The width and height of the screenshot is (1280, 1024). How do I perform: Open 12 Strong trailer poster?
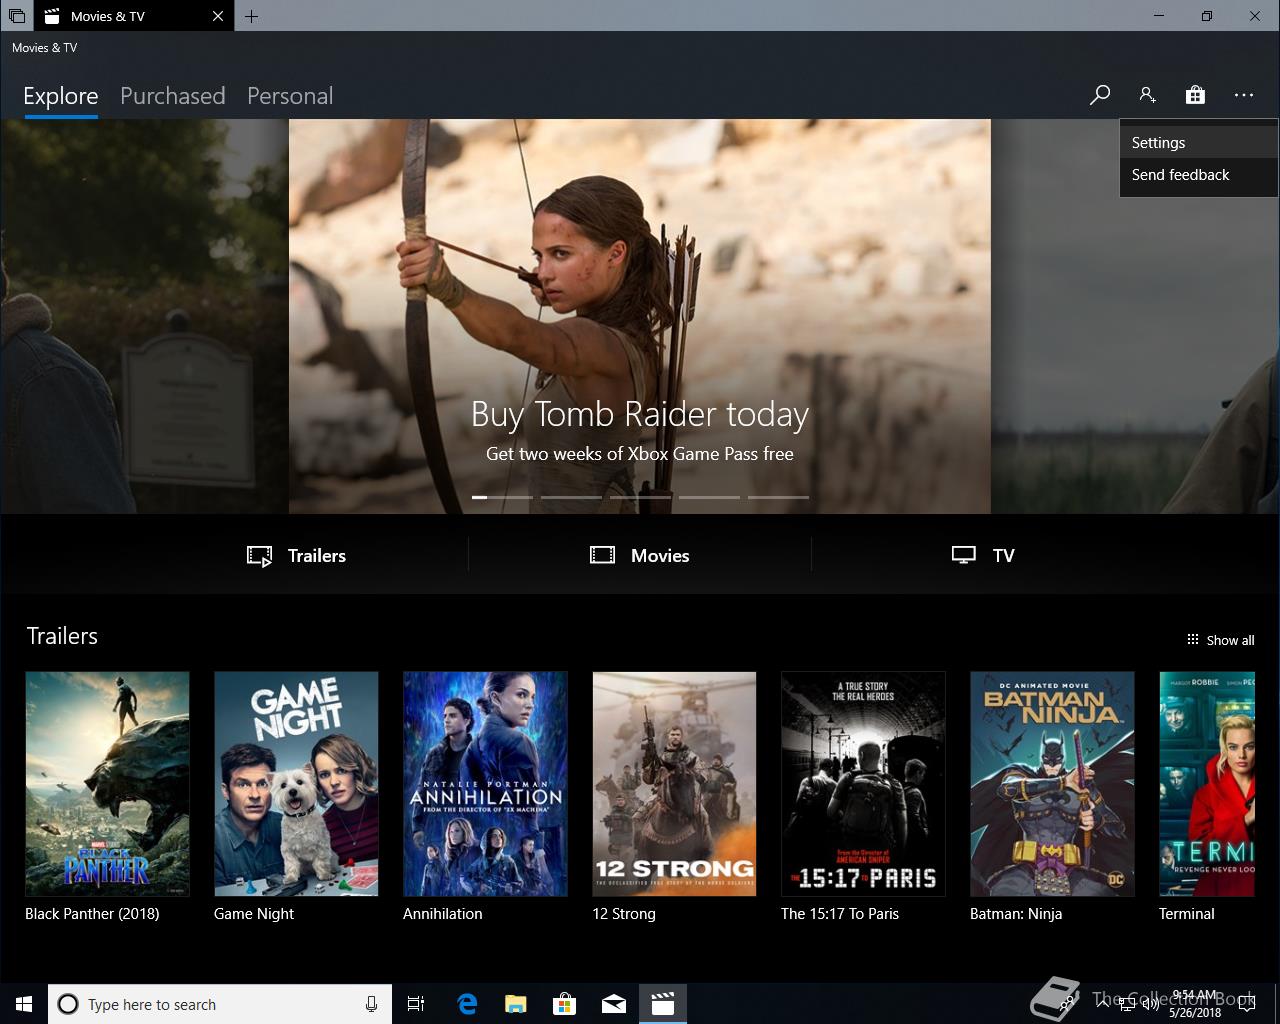click(674, 784)
